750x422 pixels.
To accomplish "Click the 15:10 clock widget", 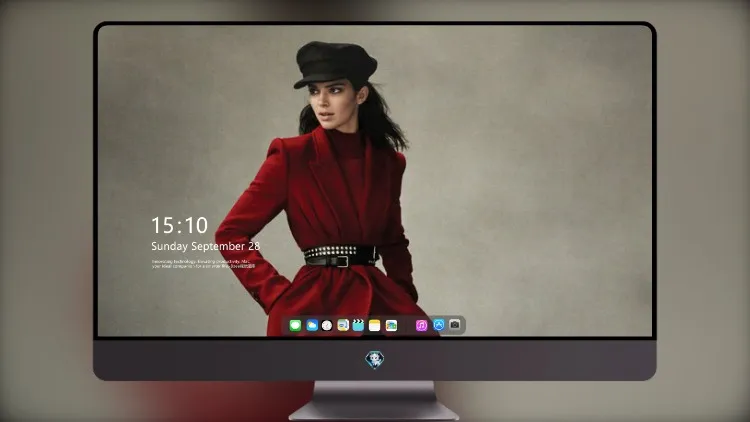I will click(x=179, y=225).
